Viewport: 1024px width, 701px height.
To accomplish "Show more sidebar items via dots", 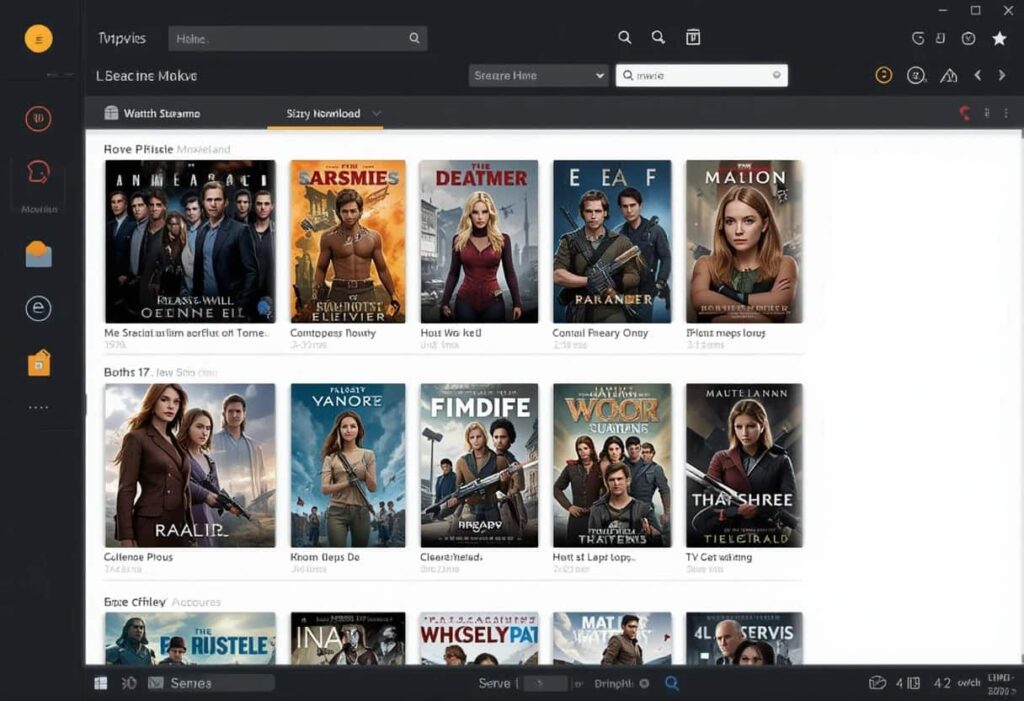I will (x=39, y=407).
